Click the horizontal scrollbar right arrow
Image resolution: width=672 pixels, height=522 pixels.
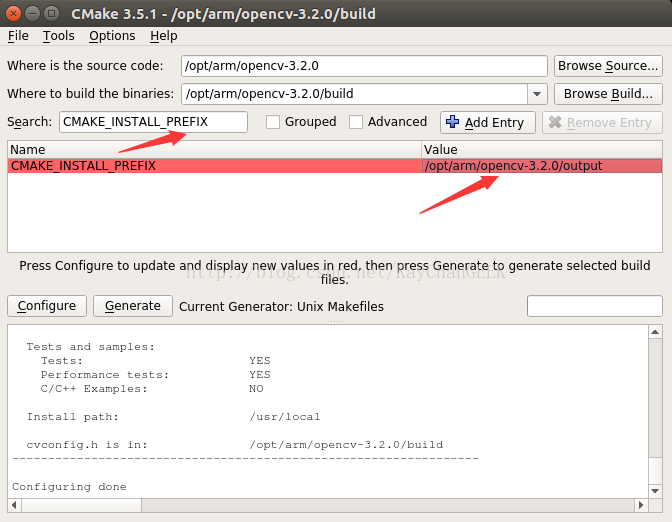(x=641, y=505)
